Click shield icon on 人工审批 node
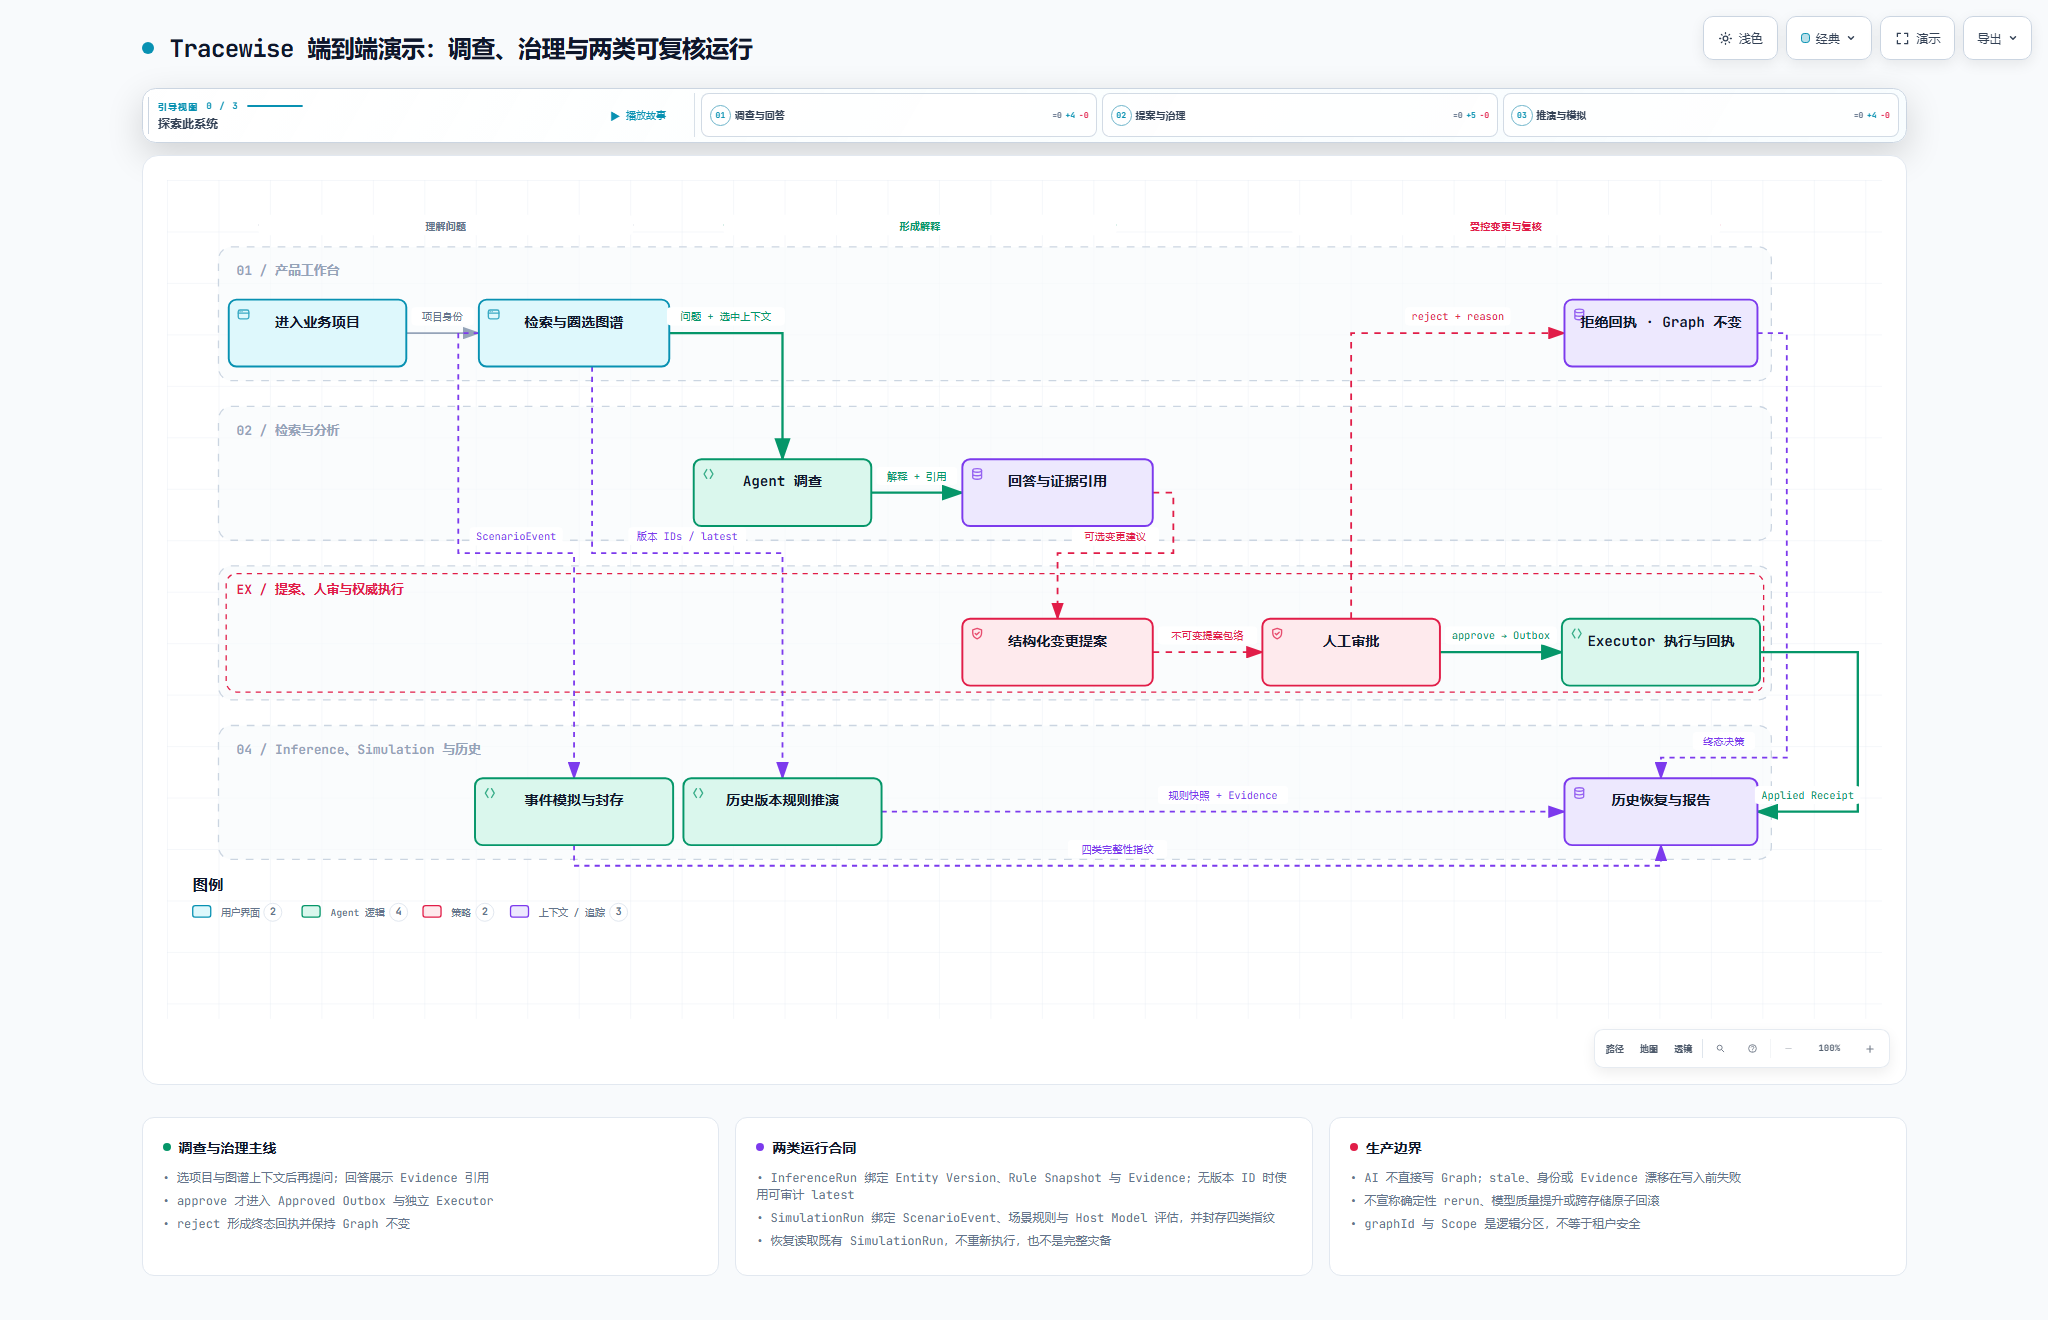2048x1320 pixels. (x=1277, y=634)
